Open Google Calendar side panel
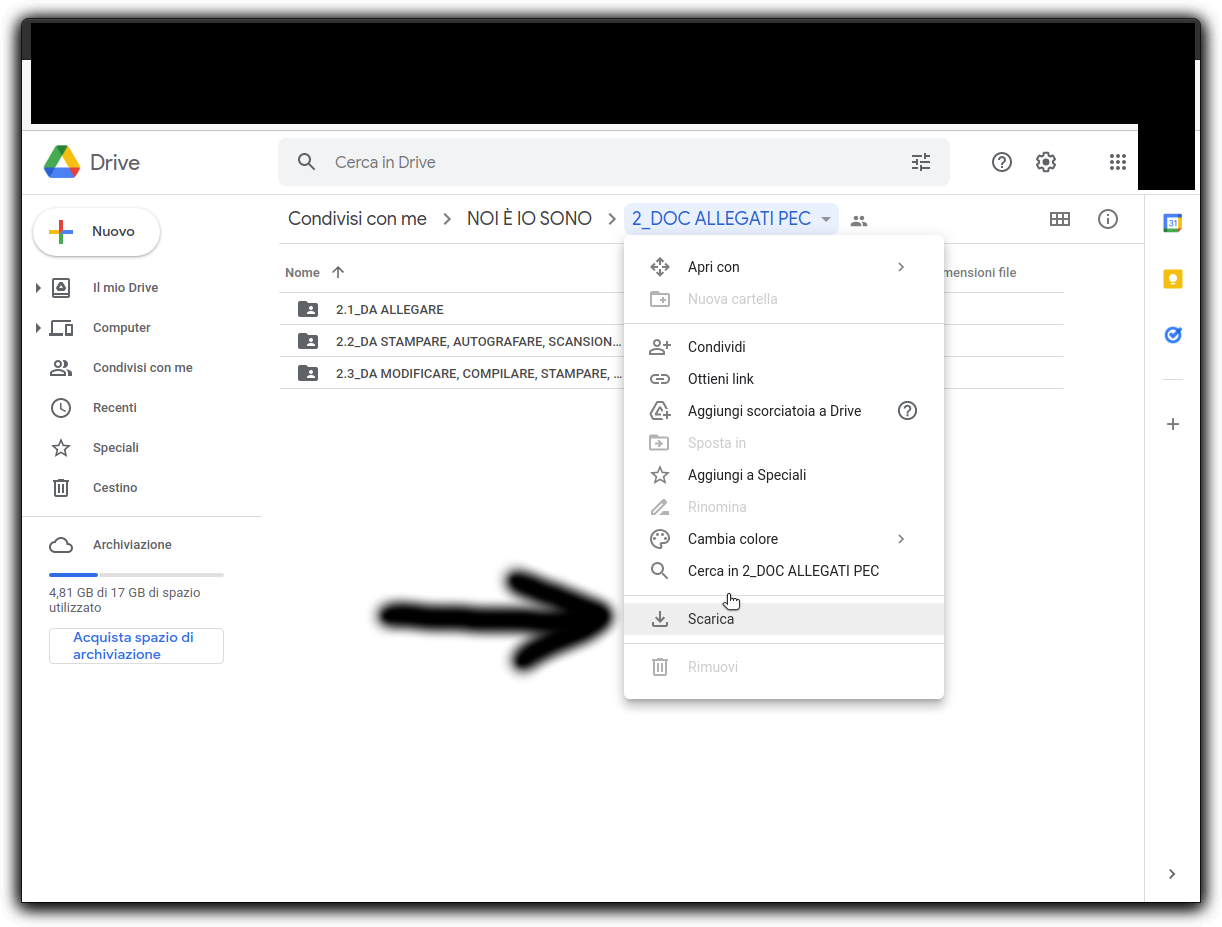This screenshot has height=927, width=1222. pos(1173,223)
